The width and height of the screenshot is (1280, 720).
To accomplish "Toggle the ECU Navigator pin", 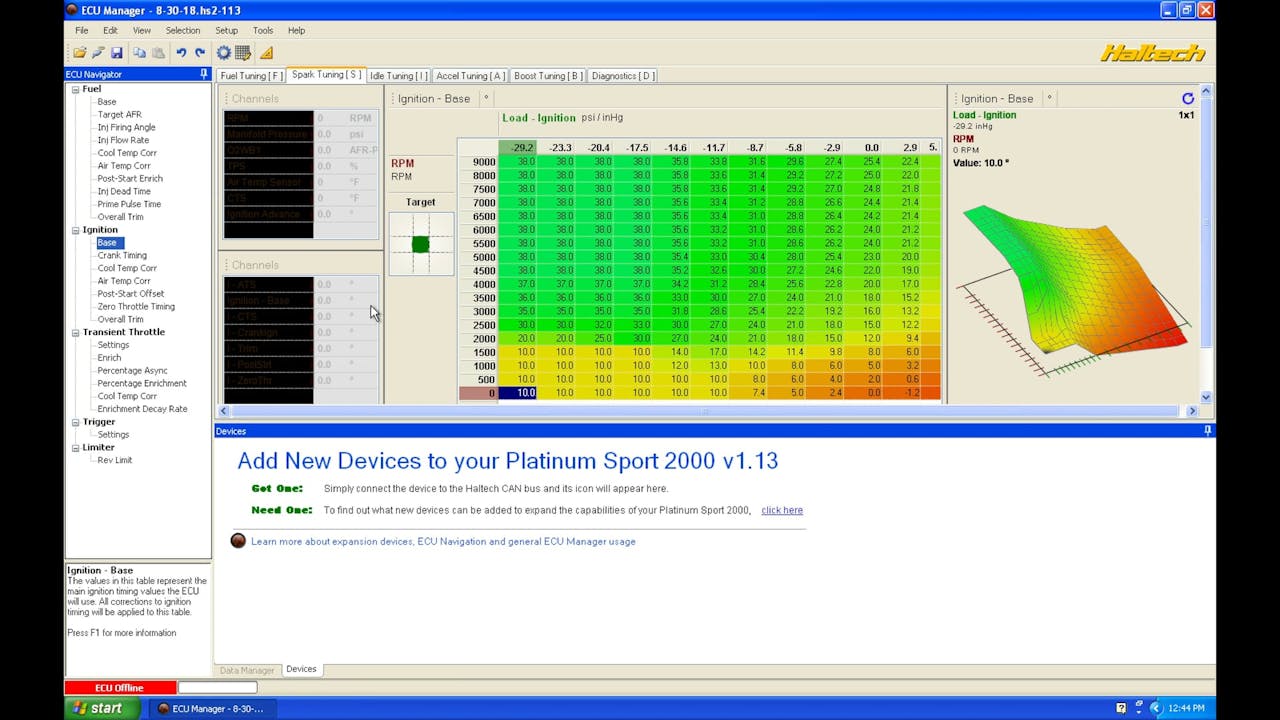I will (x=204, y=74).
